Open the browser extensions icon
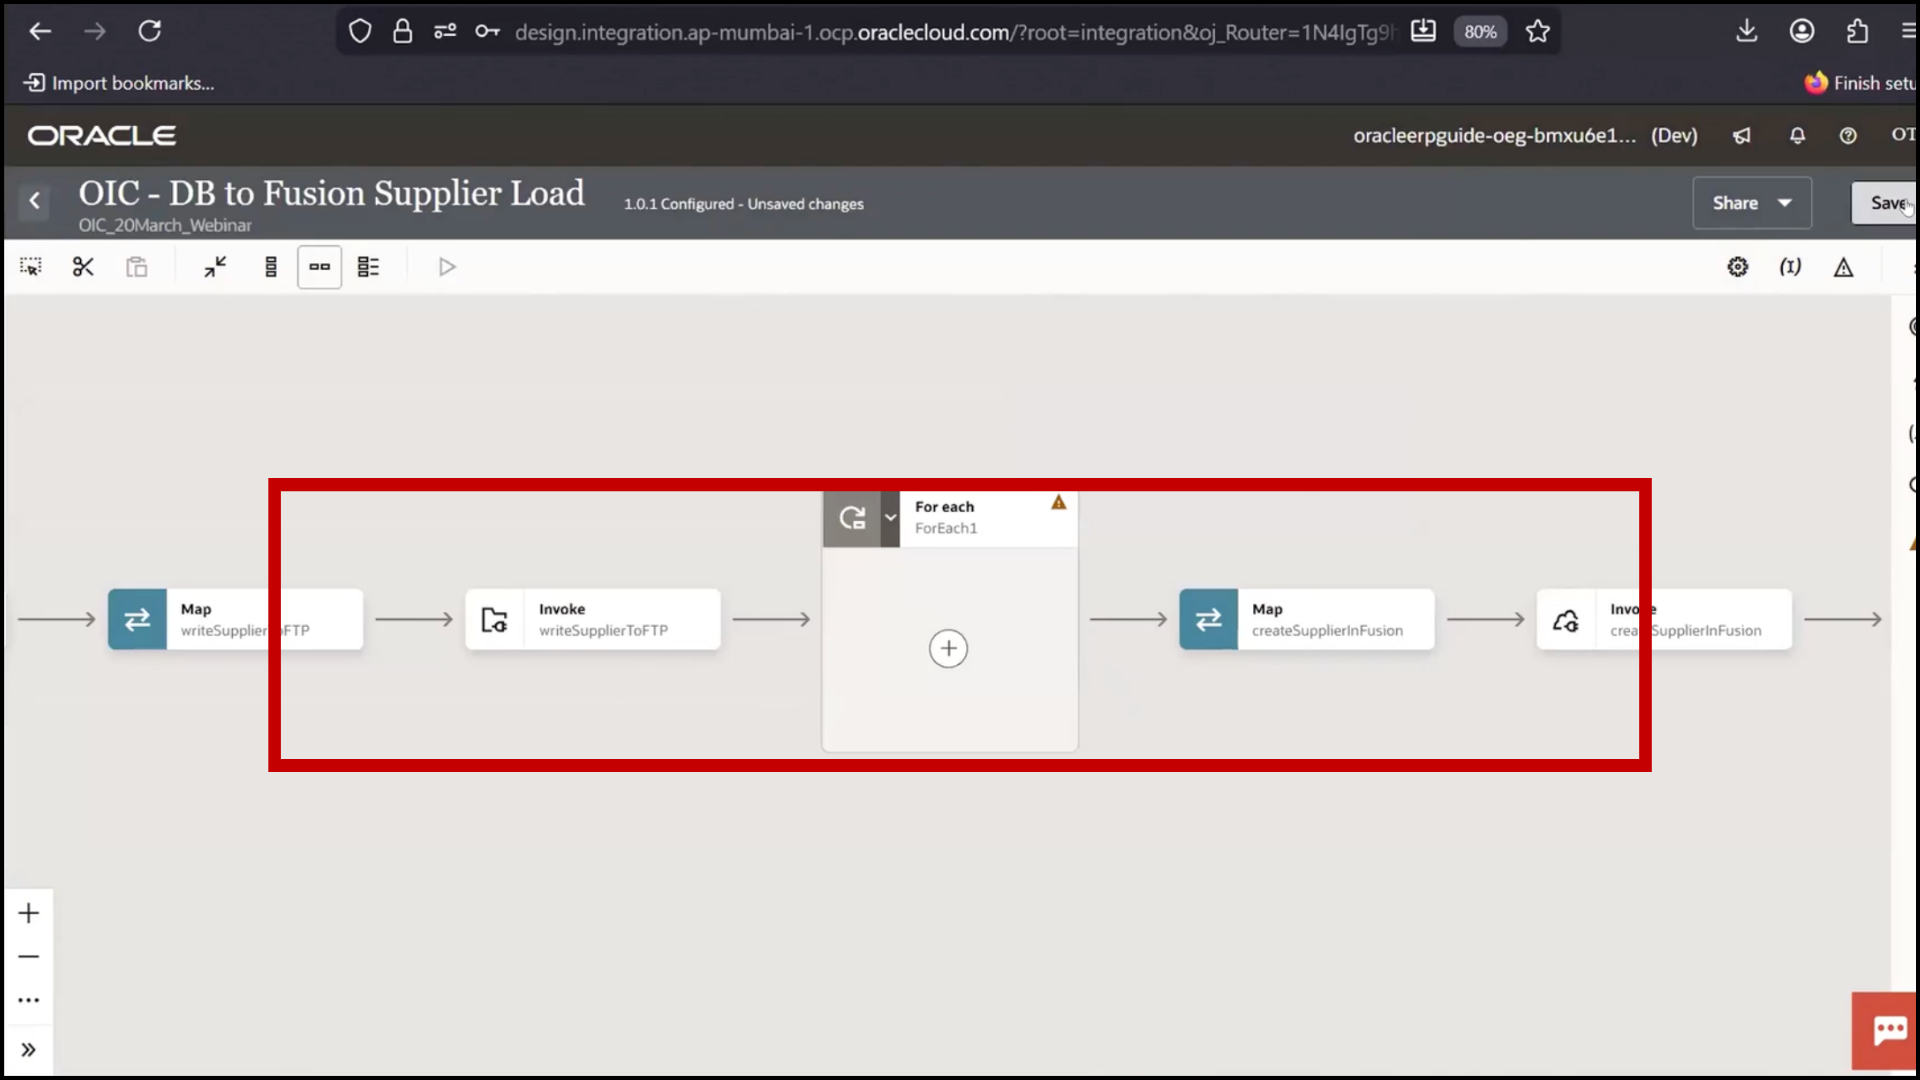 [1857, 31]
